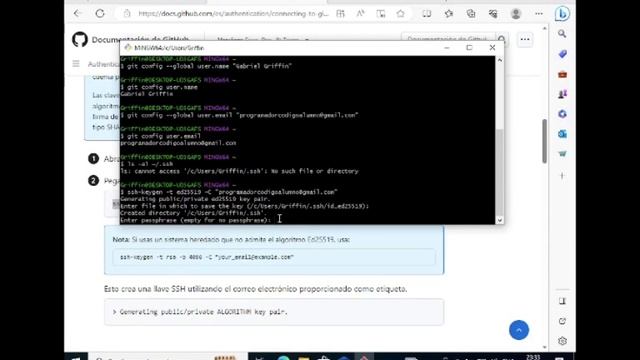Reload the page with the refresh icon
This screenshot has height=360, width=640.
click(x=100, y=13)
